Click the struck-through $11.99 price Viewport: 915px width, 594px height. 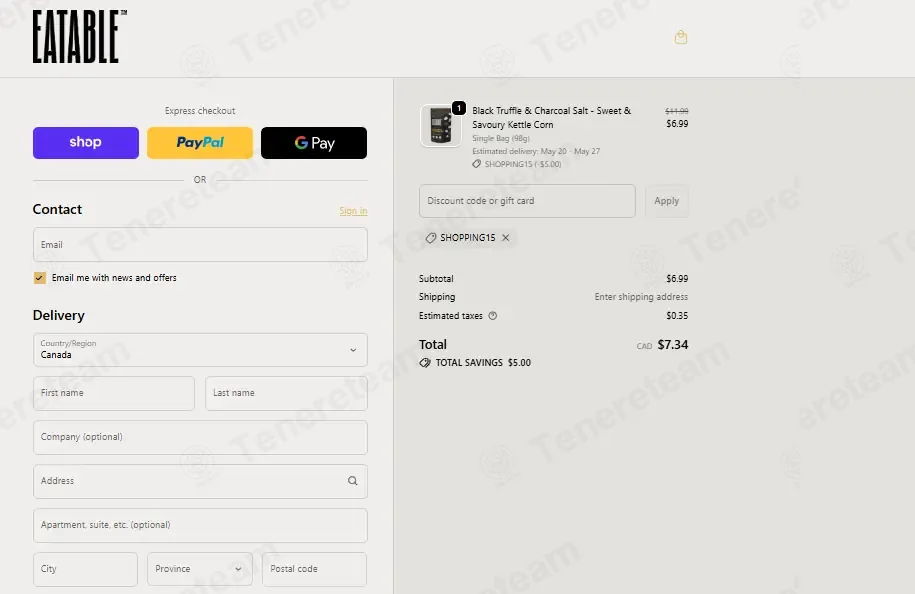tap(676, 111)
